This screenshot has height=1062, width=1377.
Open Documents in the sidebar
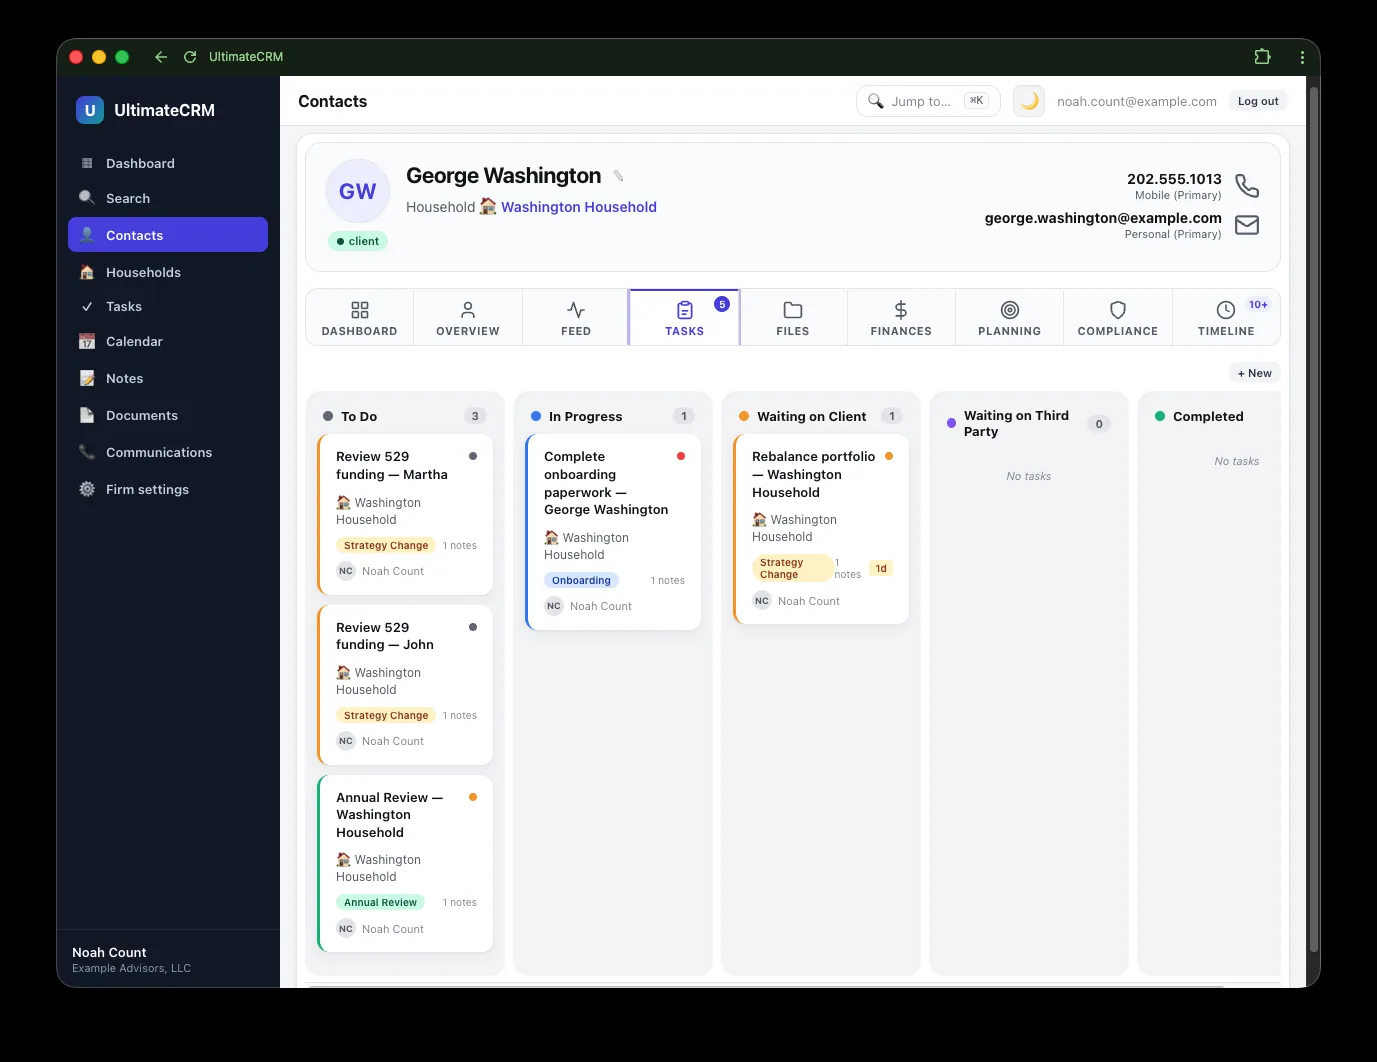pyautogui.click(x=168, y=415)
